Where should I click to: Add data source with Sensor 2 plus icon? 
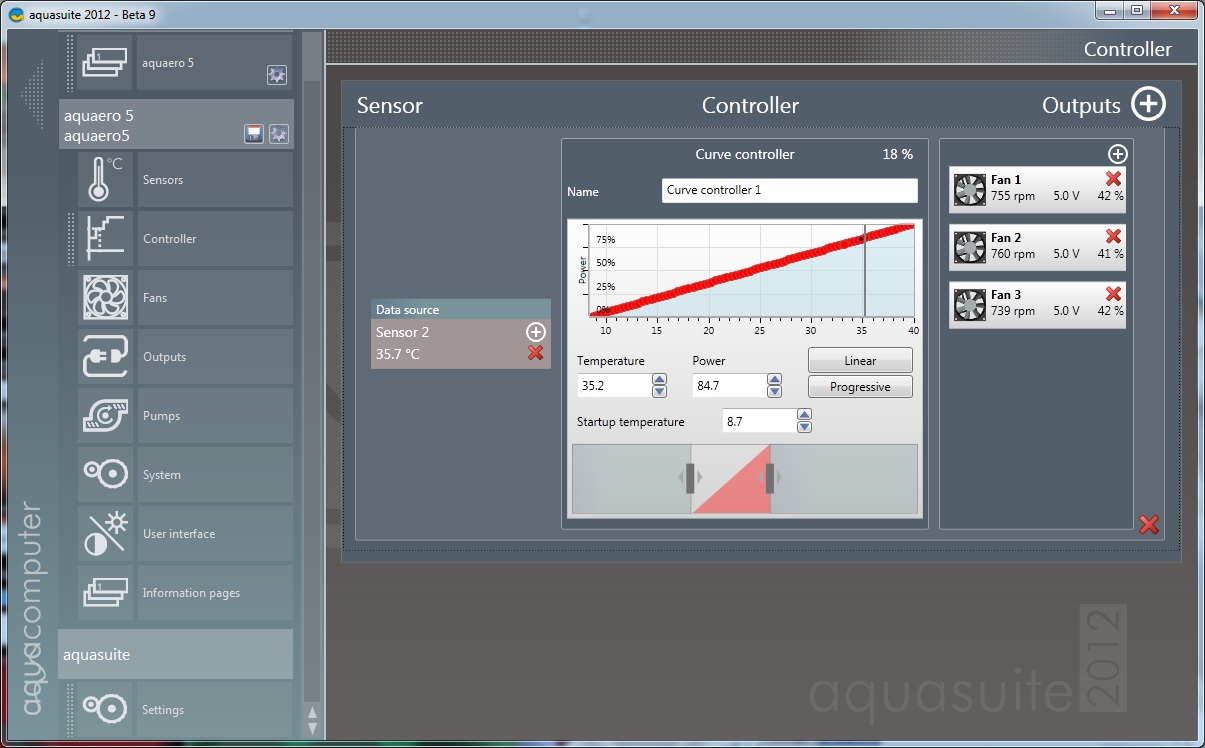[536, 332]
